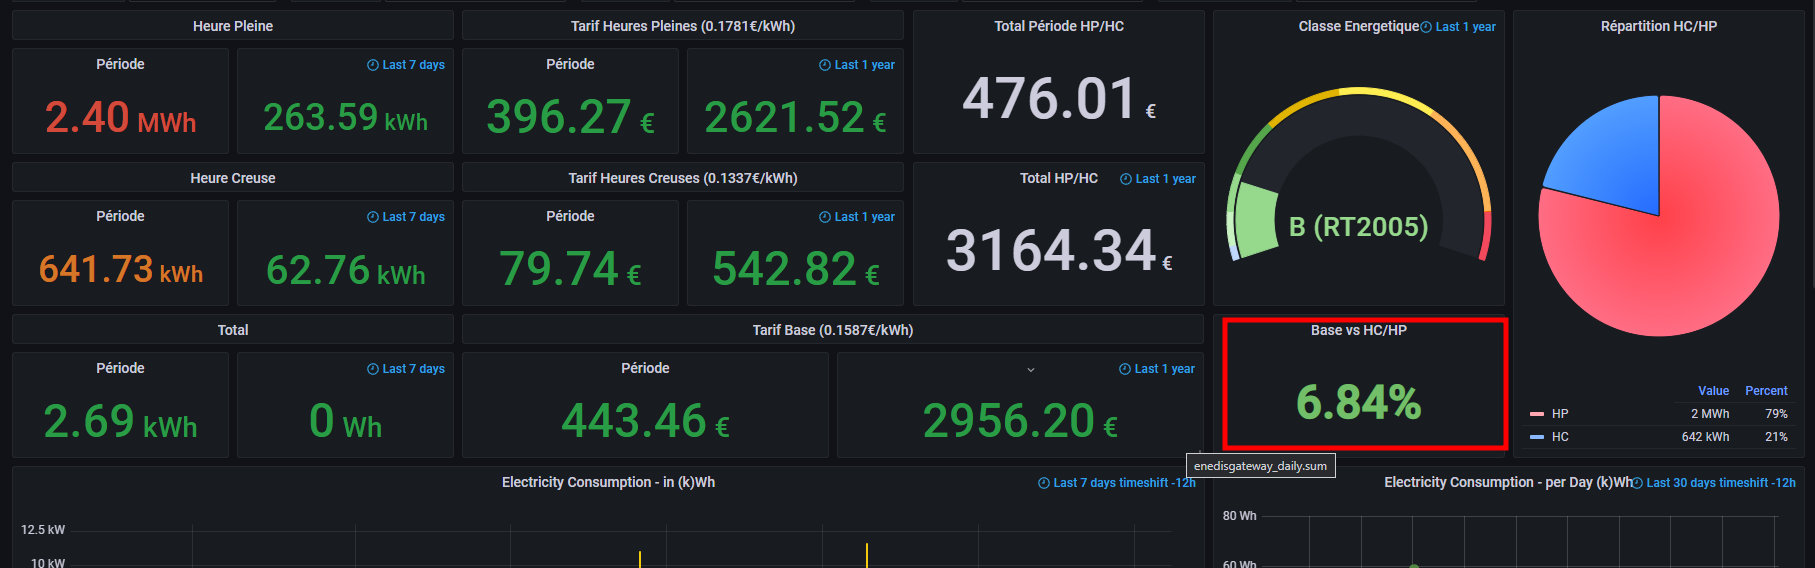
Task: Click clock icon above the 62.76 kWh value
Action: 373,217
